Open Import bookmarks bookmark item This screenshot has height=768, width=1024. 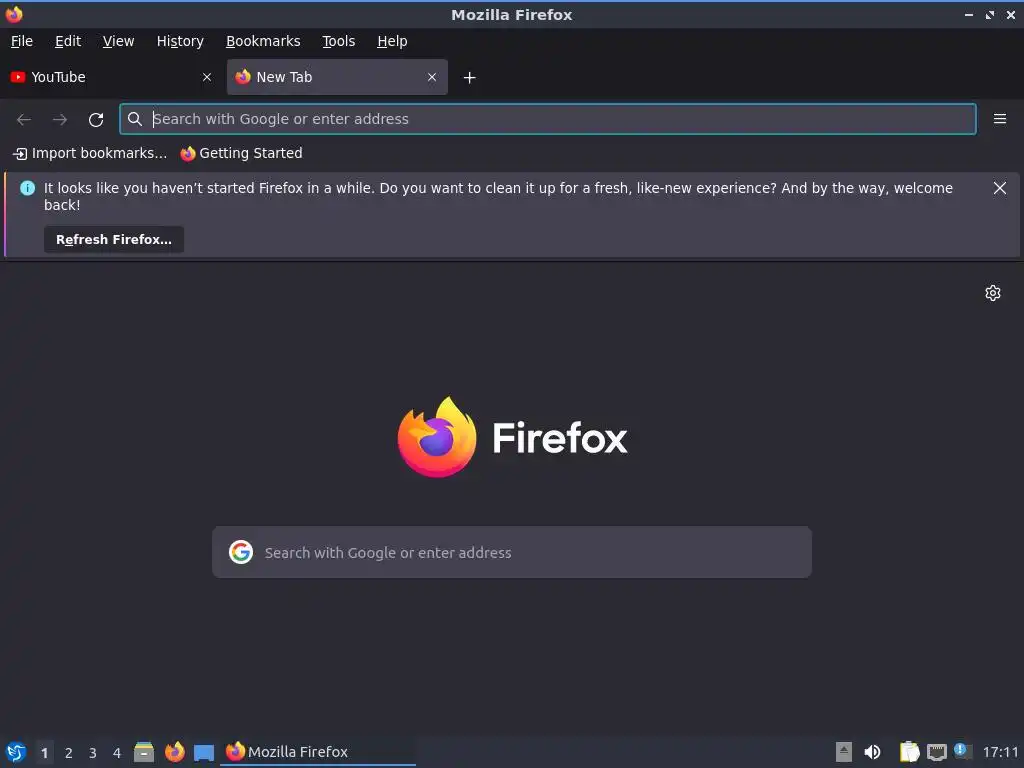90,153
